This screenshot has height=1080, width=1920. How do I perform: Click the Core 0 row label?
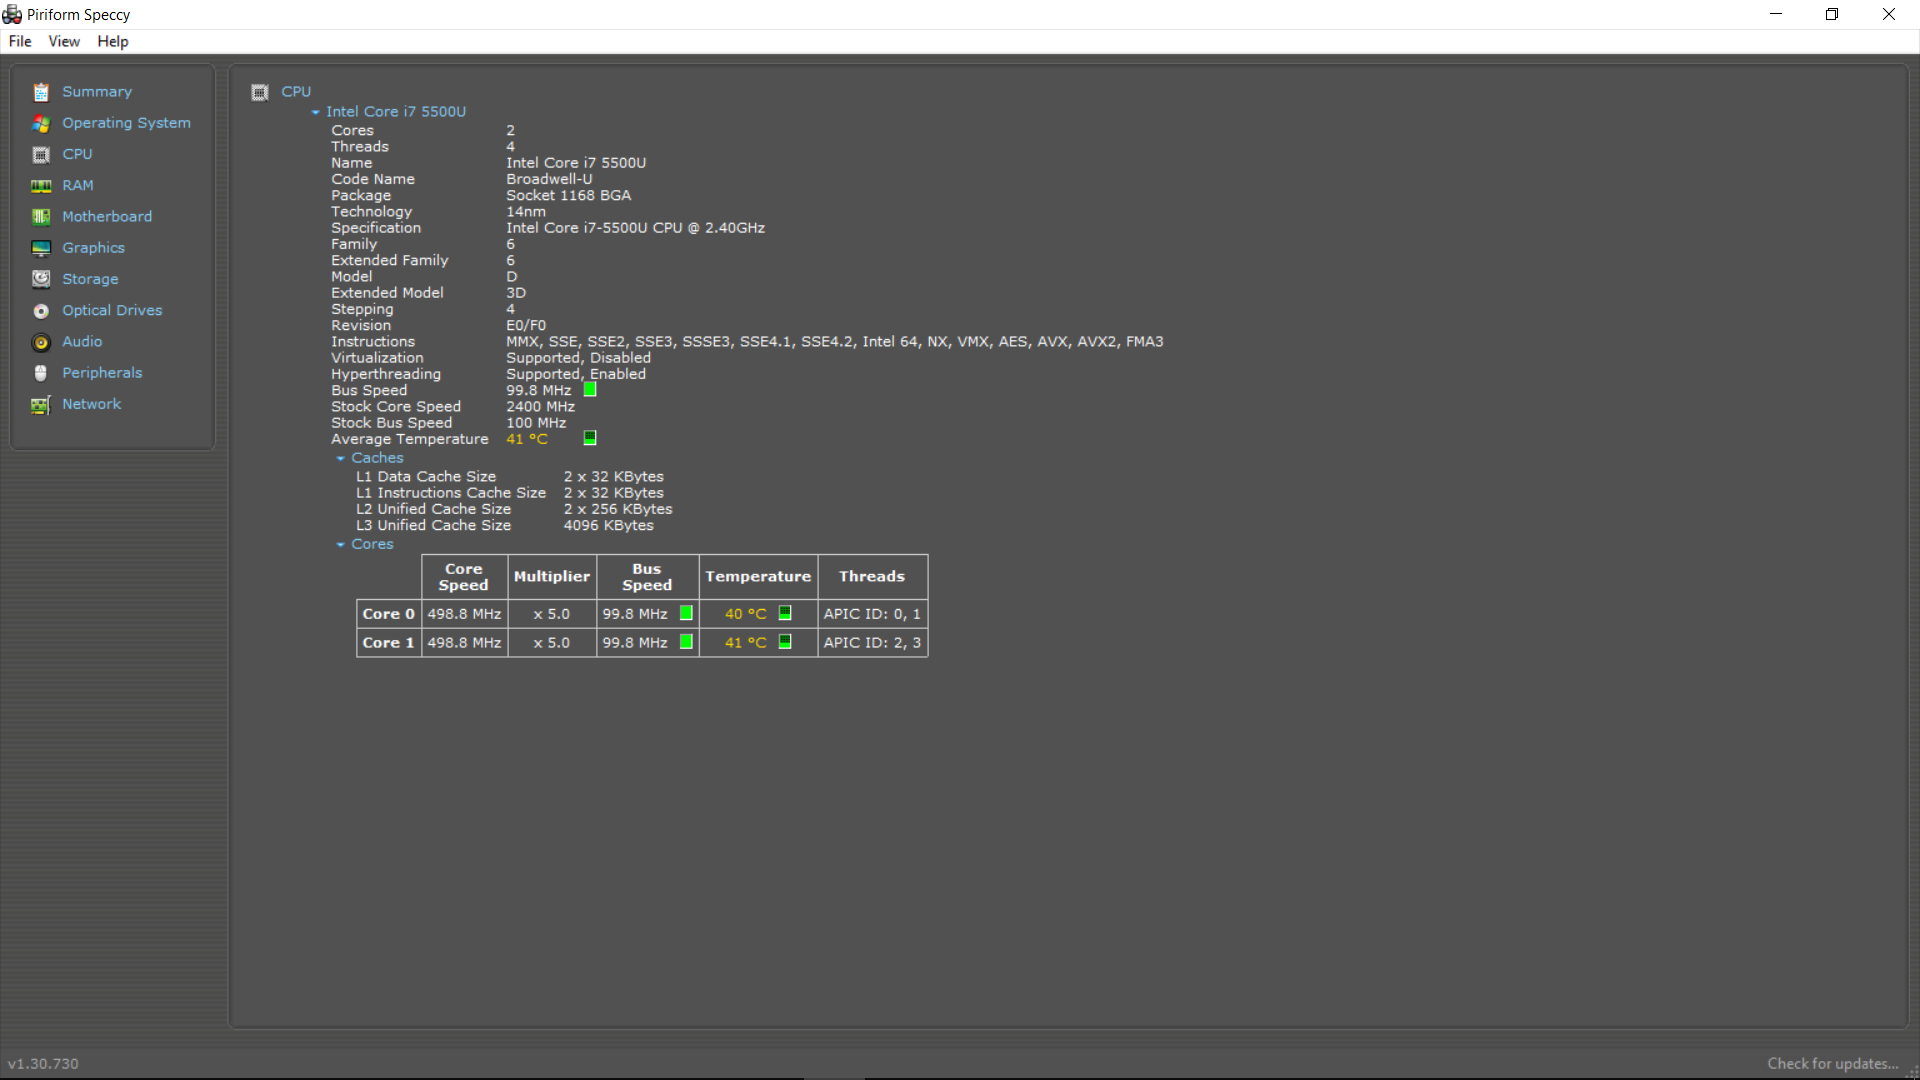click(x=388, y=614)
